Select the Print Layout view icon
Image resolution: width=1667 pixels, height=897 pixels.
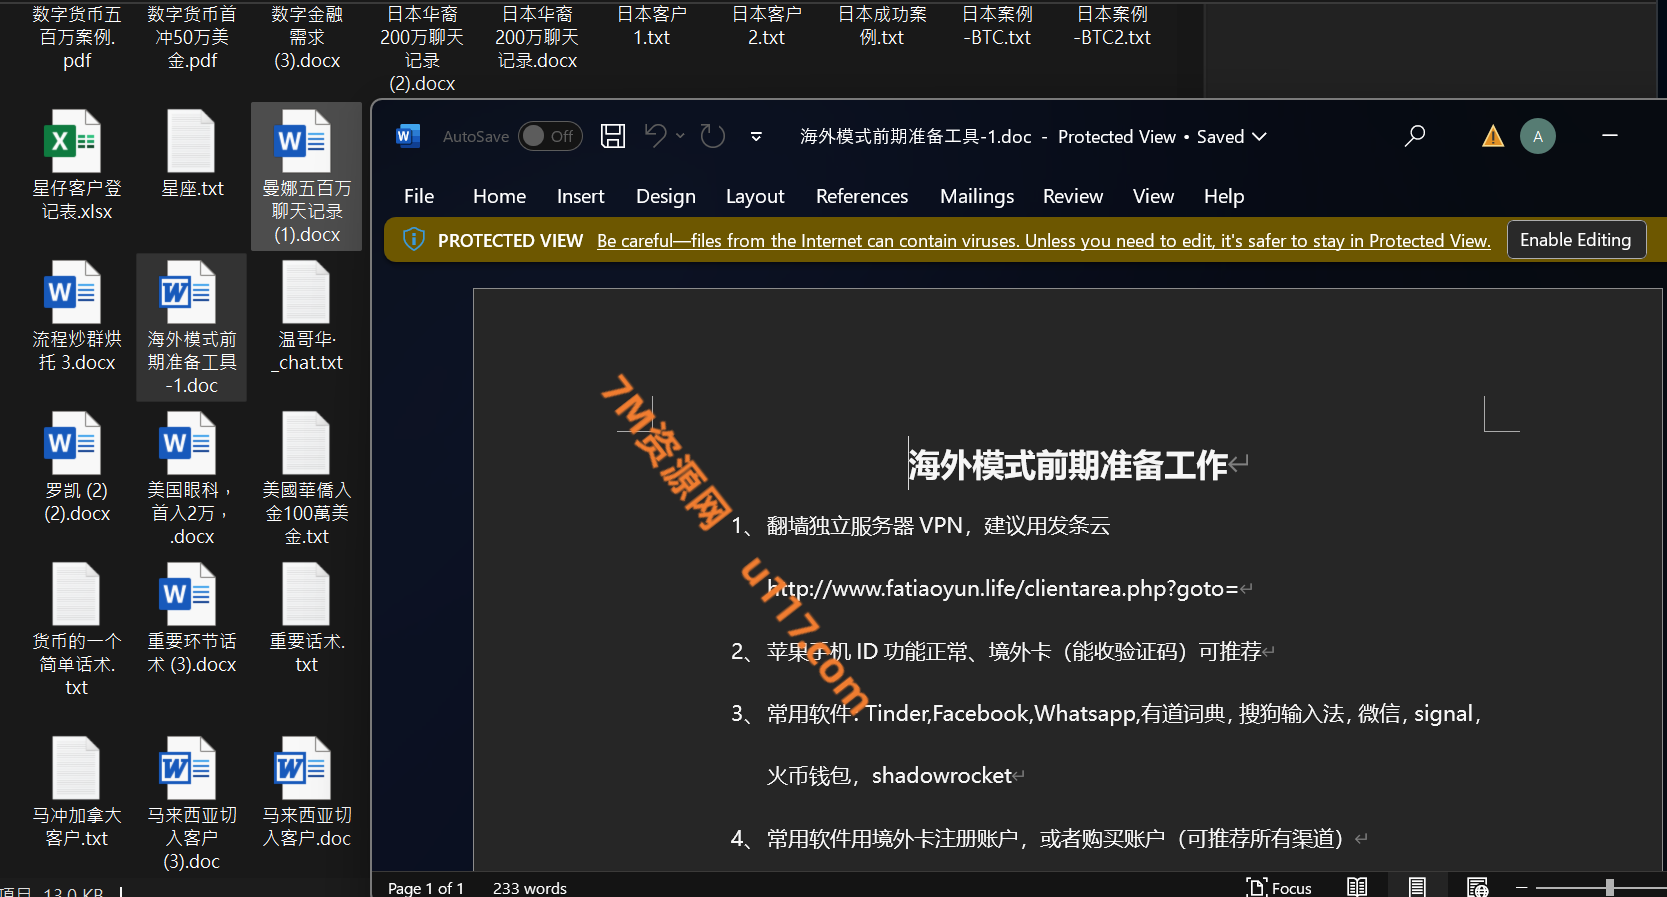[1417, 886]
